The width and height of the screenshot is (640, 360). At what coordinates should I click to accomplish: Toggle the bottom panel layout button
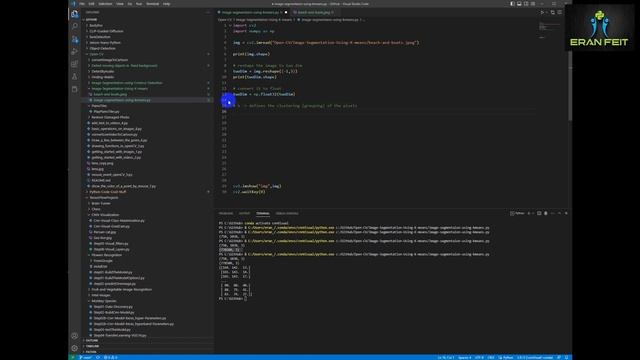(519, 4)
